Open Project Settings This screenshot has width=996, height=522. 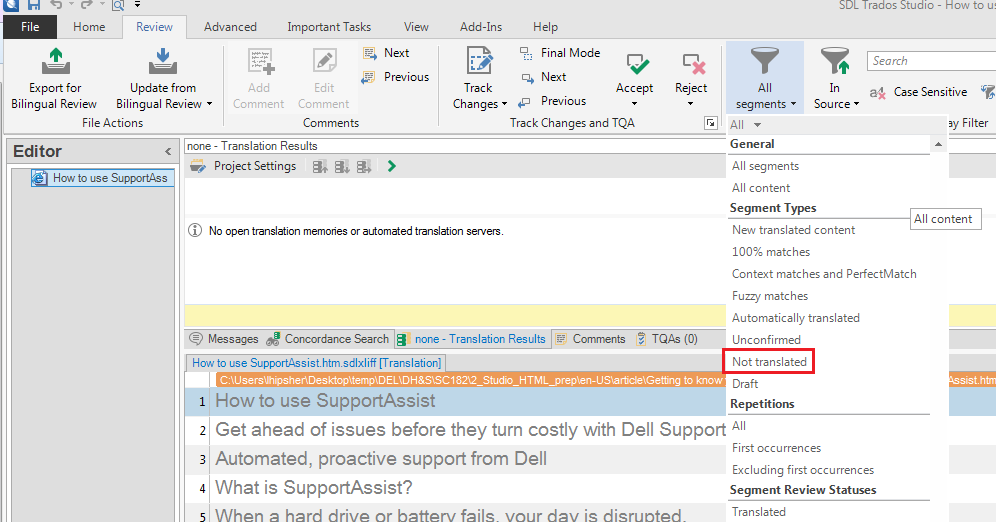(x=243, y=166)
